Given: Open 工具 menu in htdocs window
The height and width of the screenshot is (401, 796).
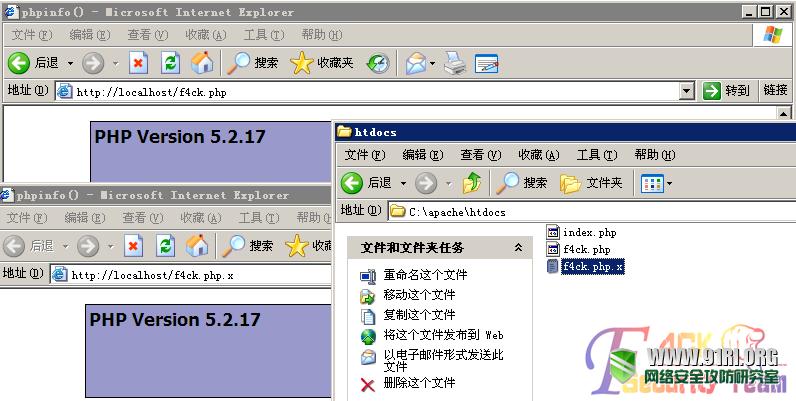Looking at the screenshot, I should (x=597, y=155).
